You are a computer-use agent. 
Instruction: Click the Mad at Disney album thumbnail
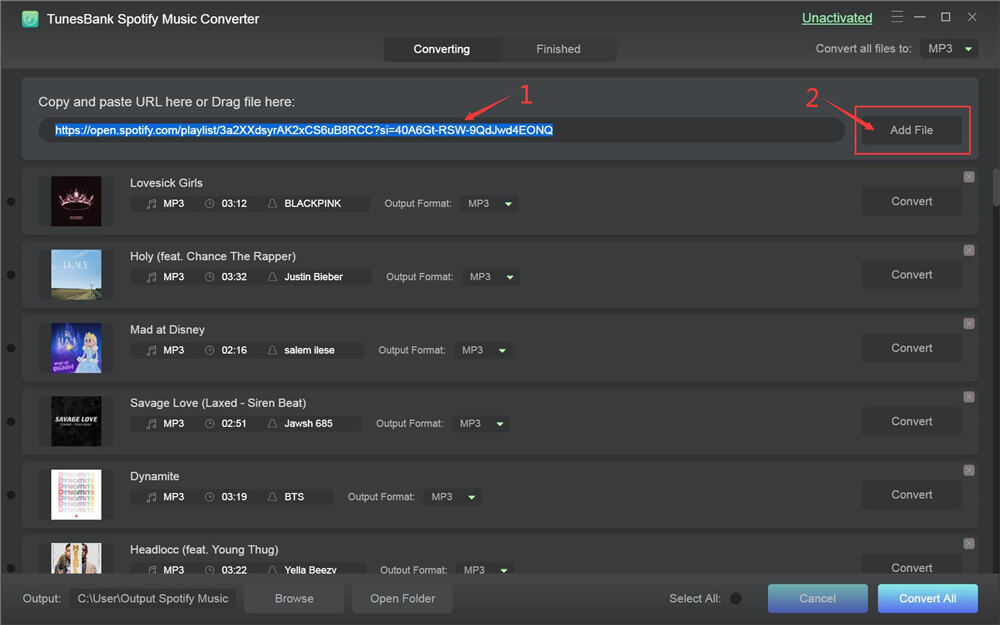[x=76, y=348]
